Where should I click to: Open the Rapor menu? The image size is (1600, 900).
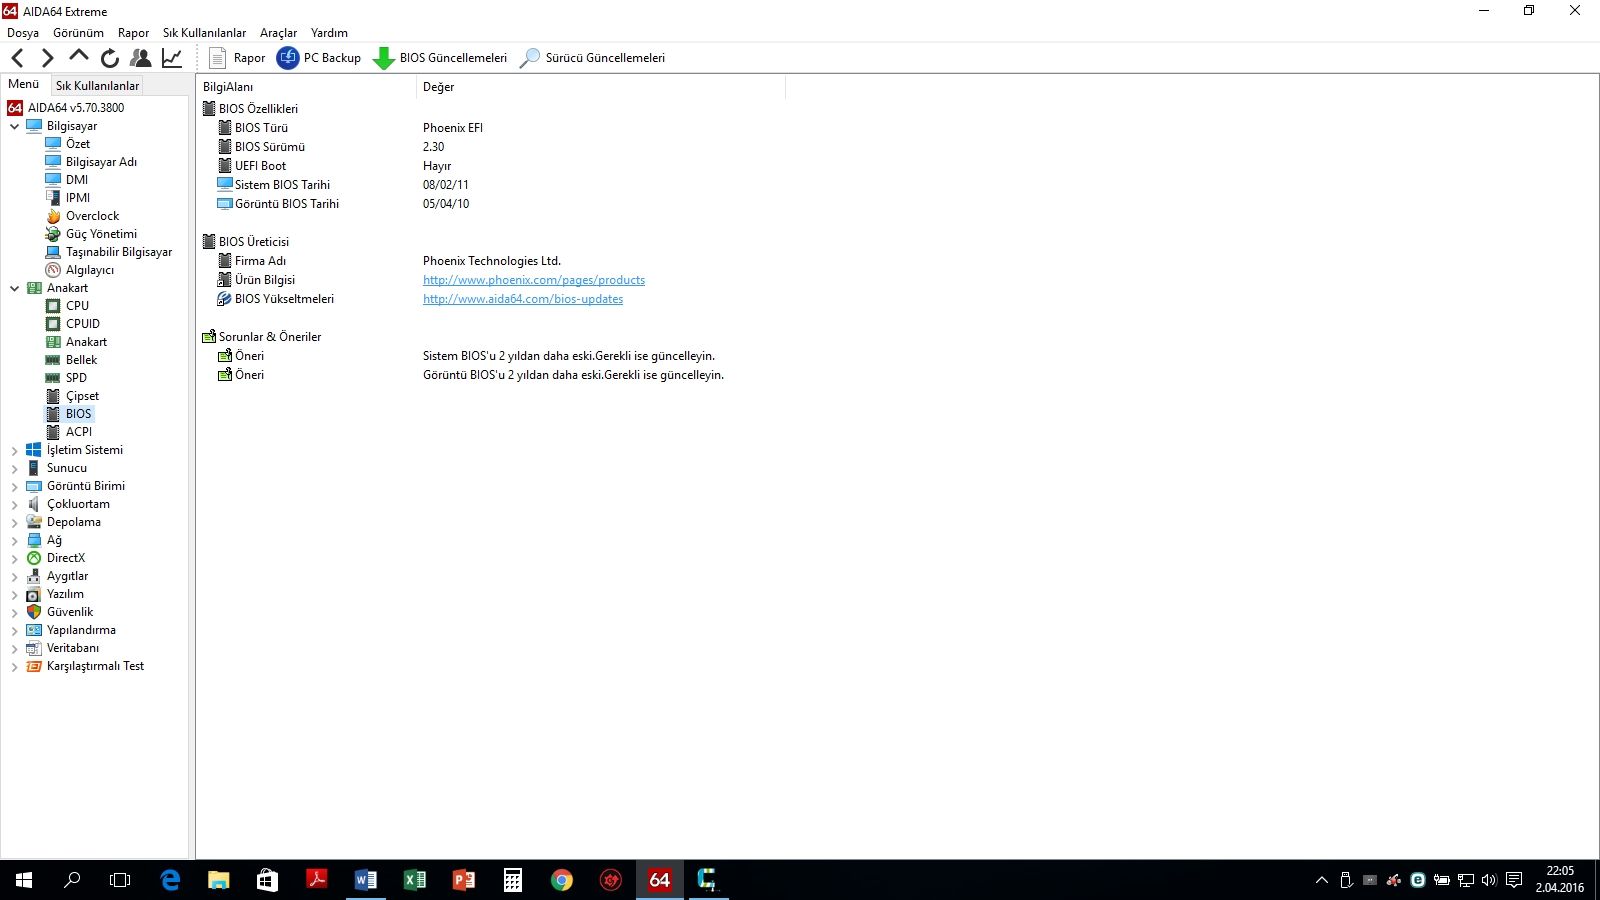(133, 33)
